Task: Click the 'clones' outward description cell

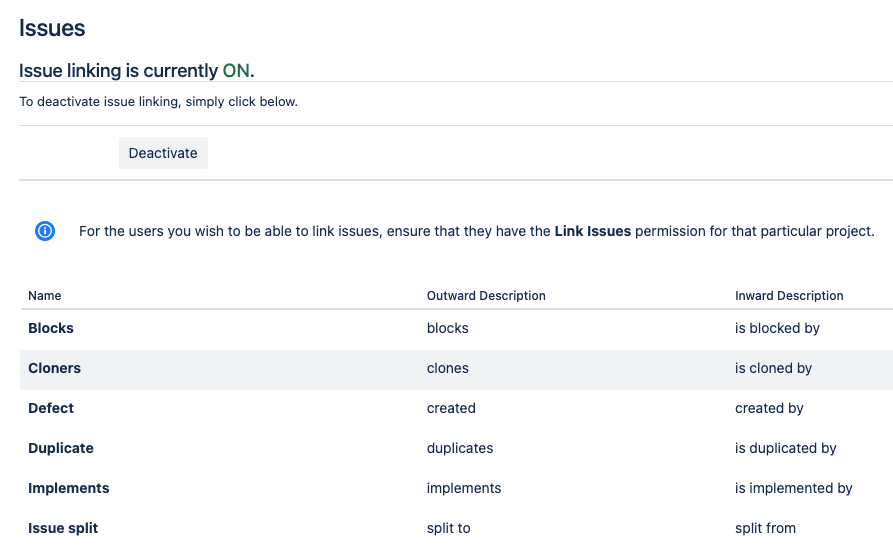Action: (x=447, y=368)
